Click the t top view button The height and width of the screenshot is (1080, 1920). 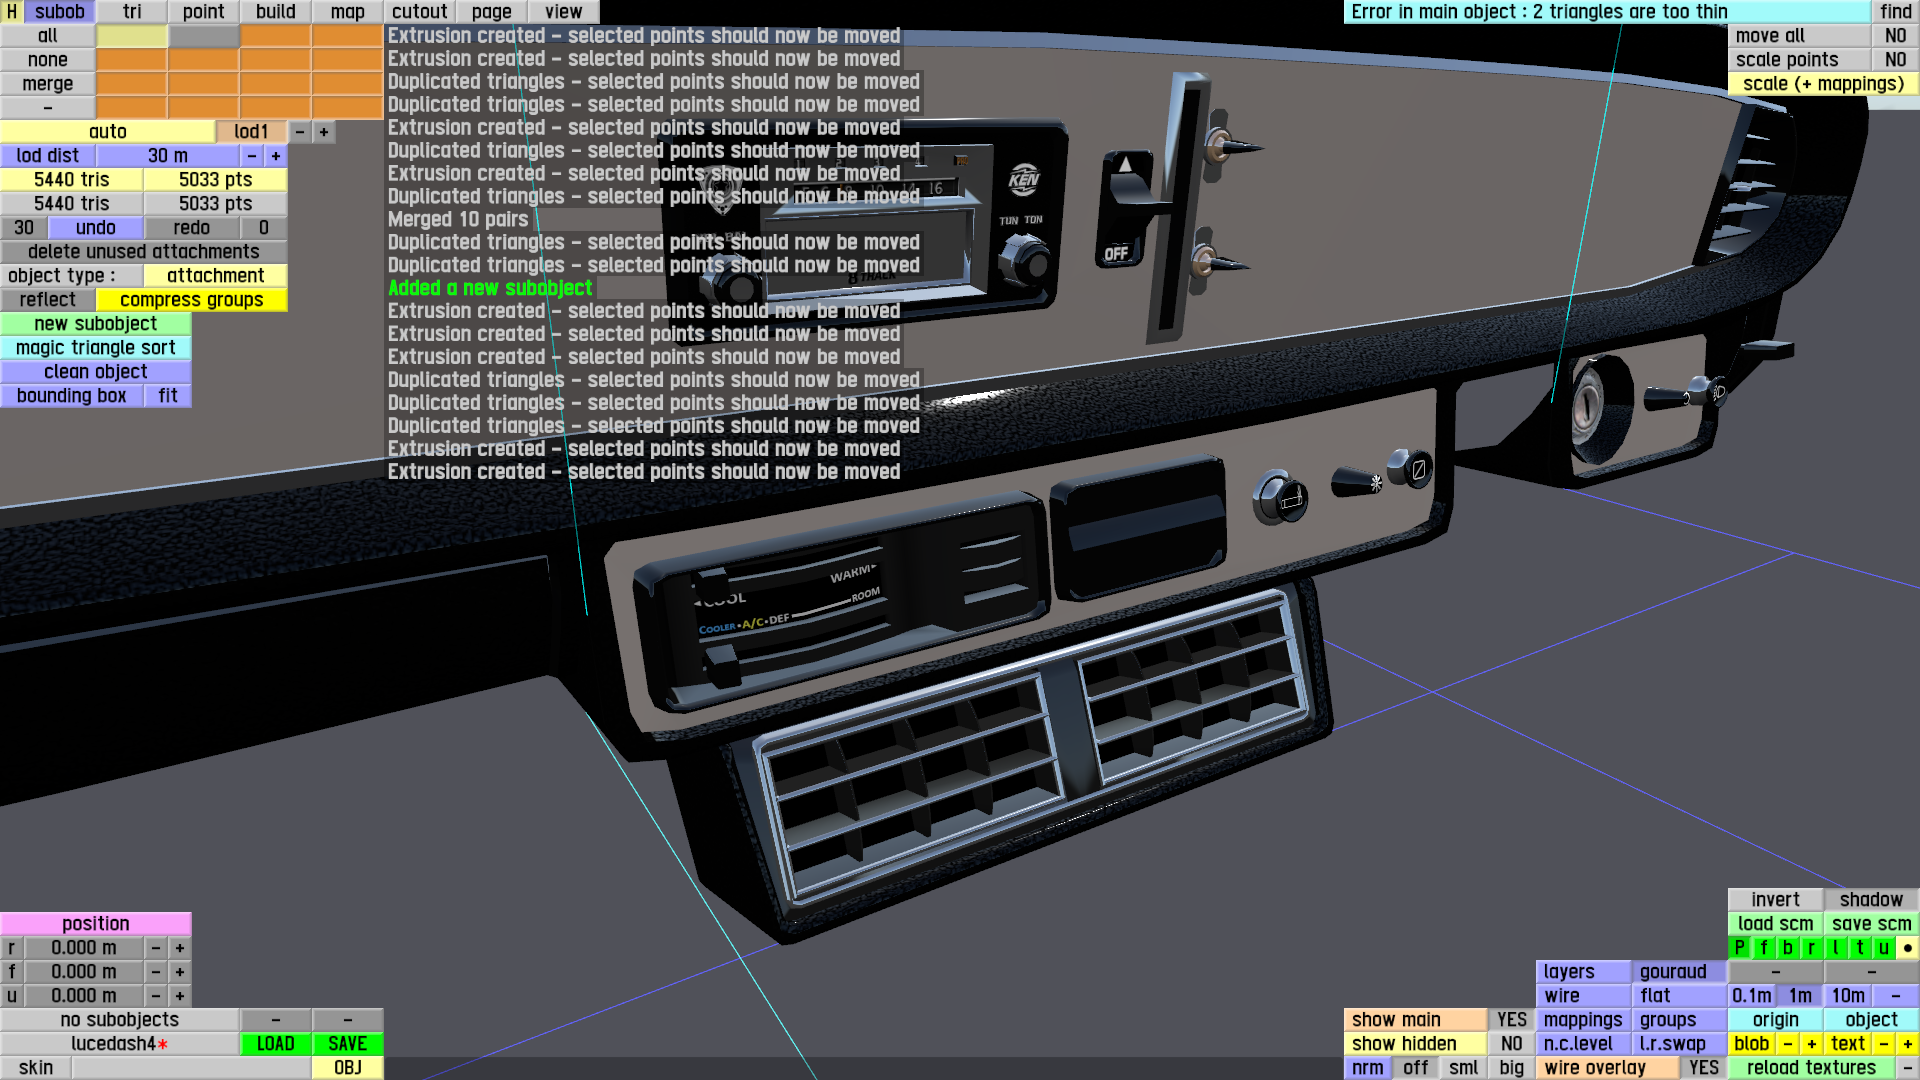(1859, 948)
